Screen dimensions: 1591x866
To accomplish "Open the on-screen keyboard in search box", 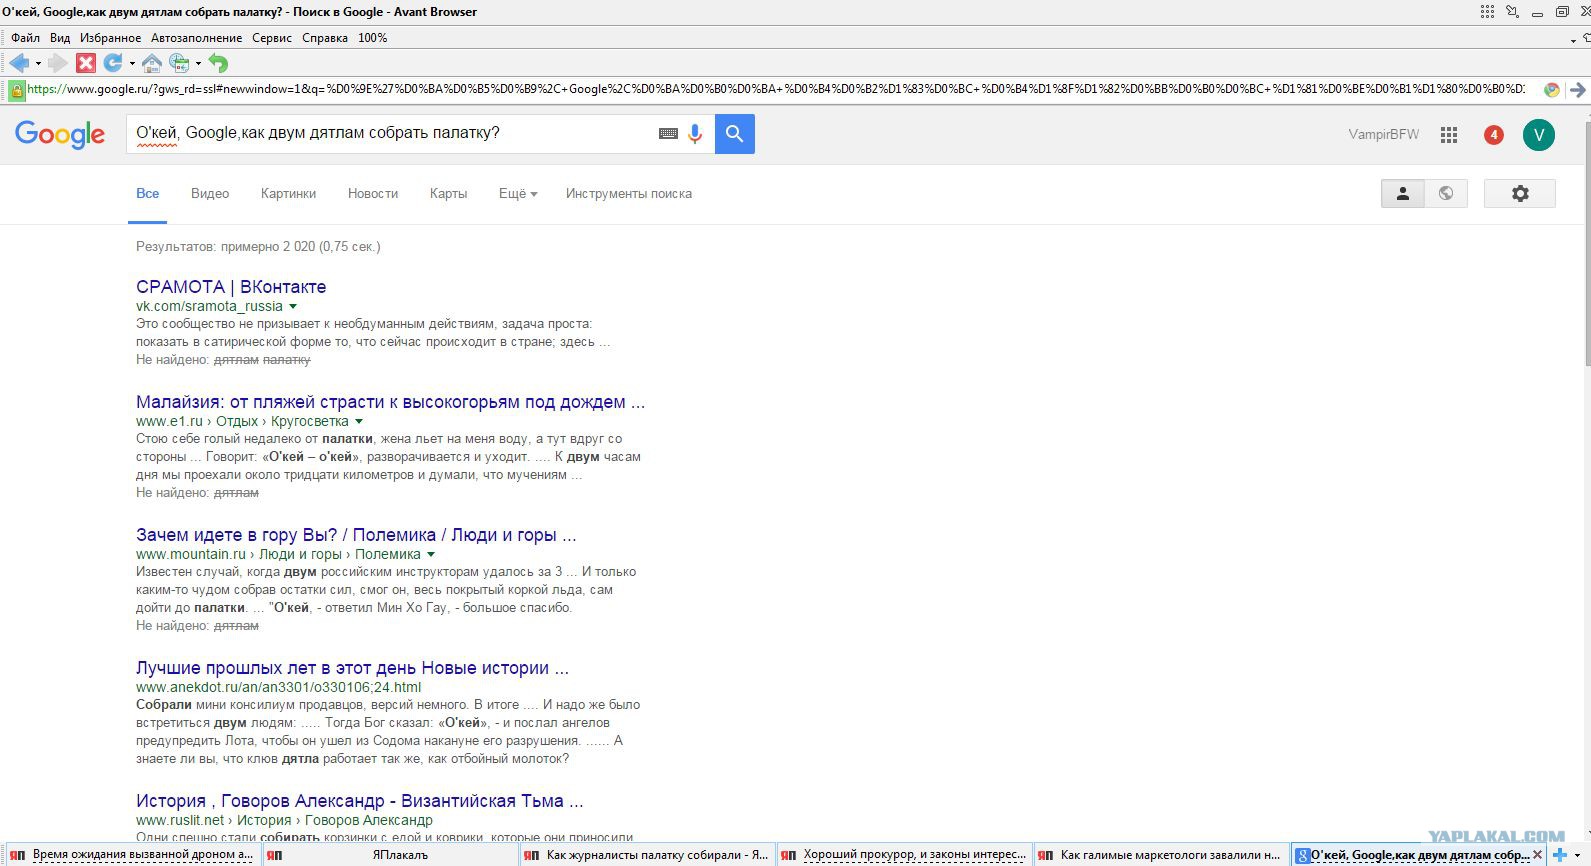I will click(668, 134).
